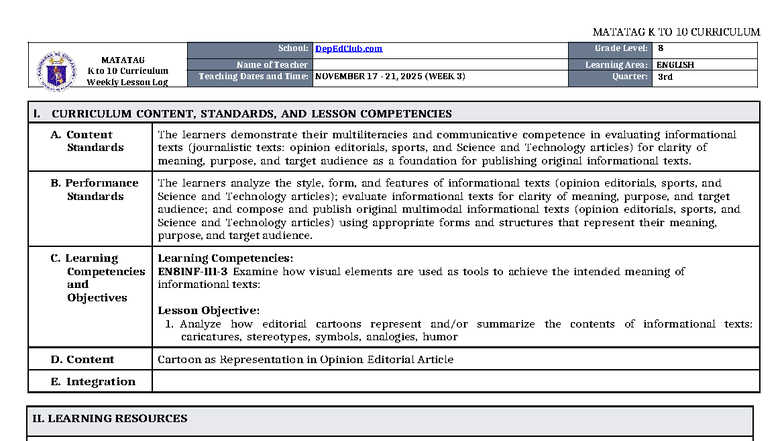This screenshot has height=441, width=784.
Task: Click the 'ENGLISH' learning area value
Action: point(675,65)
